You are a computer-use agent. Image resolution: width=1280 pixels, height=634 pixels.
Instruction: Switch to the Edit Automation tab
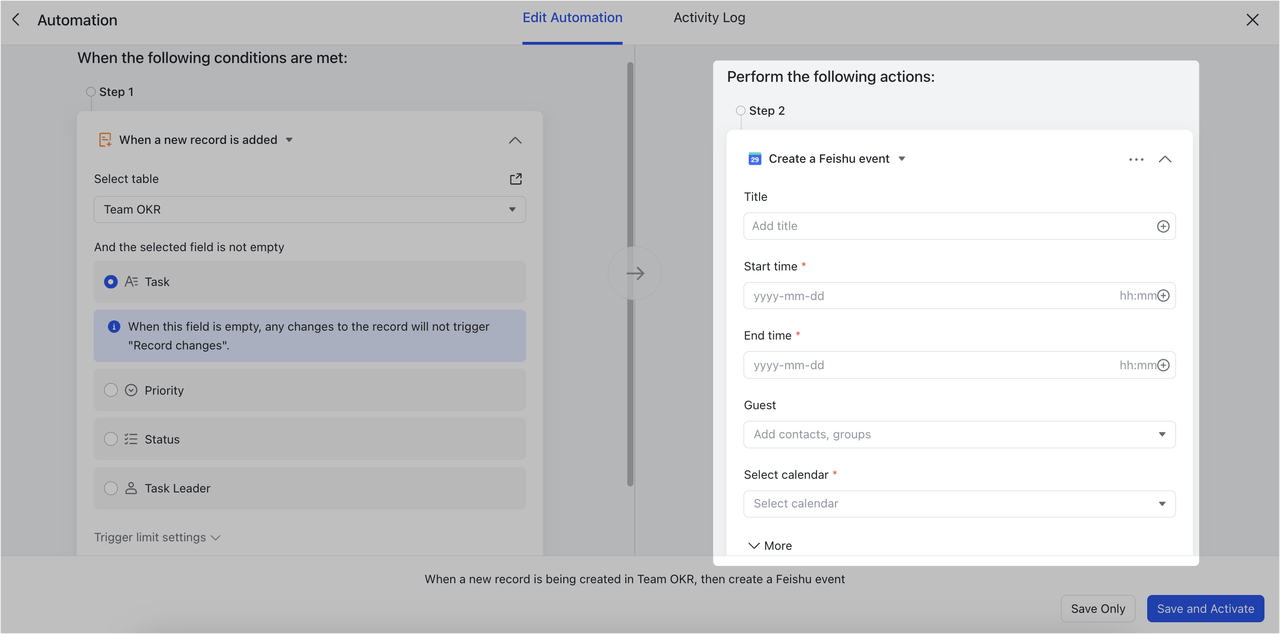tap(572, 18)
